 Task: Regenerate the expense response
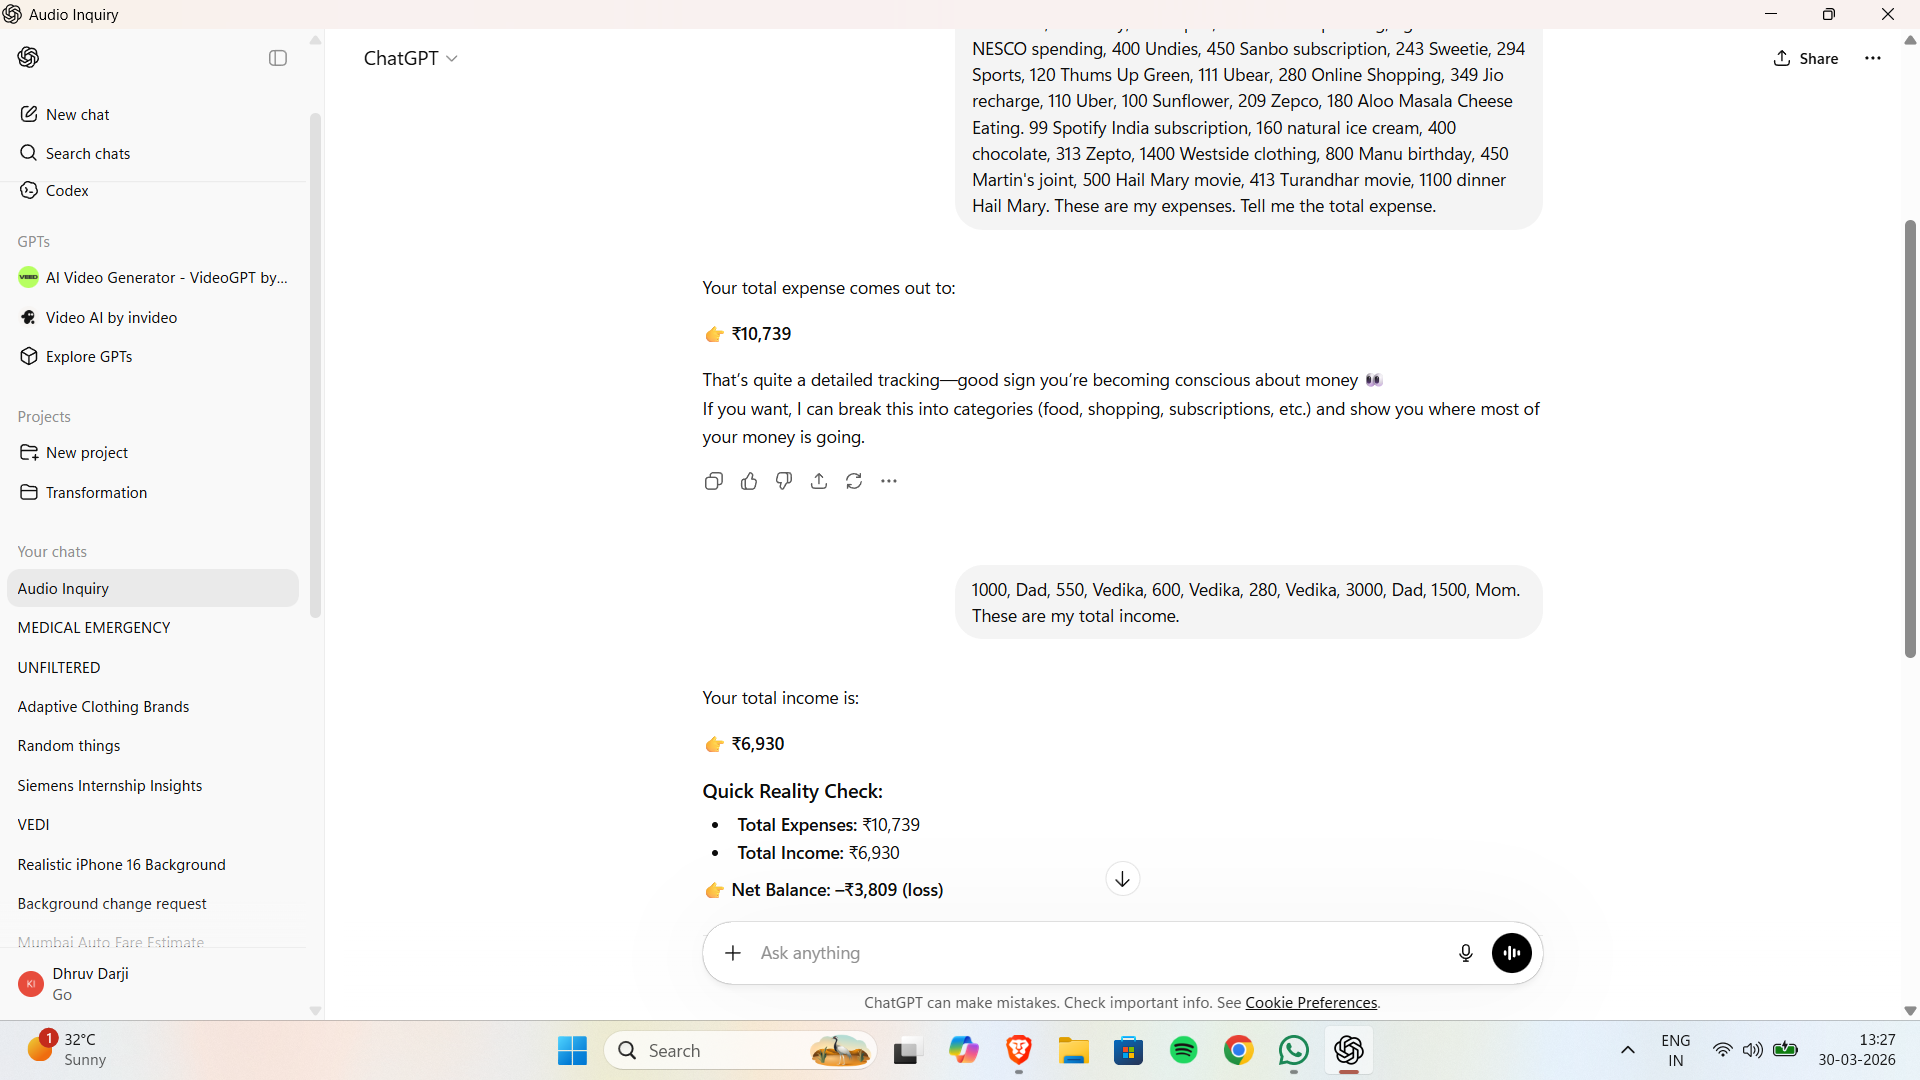click(x=854, y=482)
